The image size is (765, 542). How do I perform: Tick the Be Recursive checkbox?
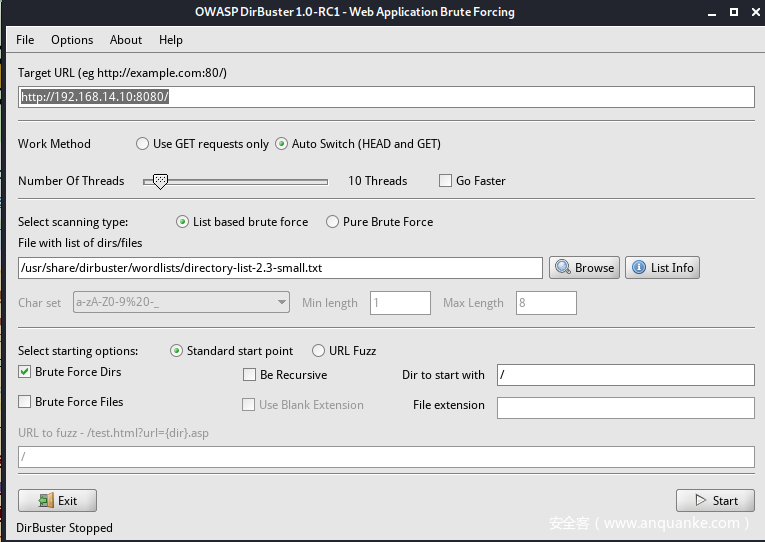click(249, 375)
